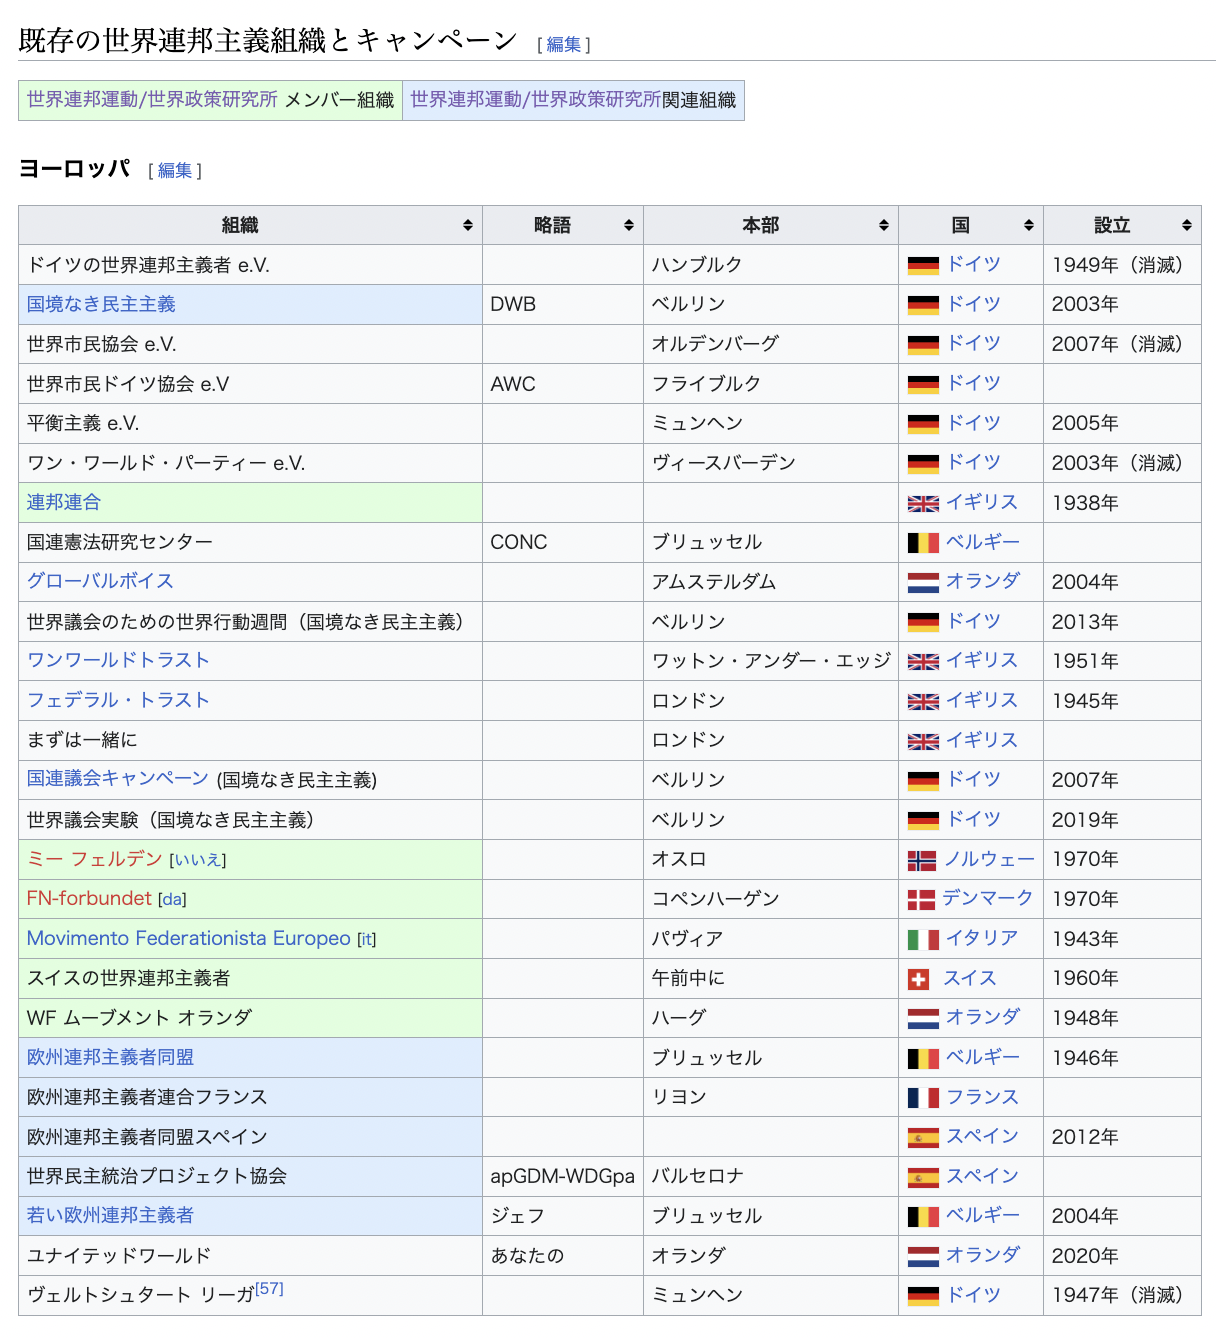Click the German flag in the DWB row
This screenshot has width=1216, height=1338.
[923, 305]
